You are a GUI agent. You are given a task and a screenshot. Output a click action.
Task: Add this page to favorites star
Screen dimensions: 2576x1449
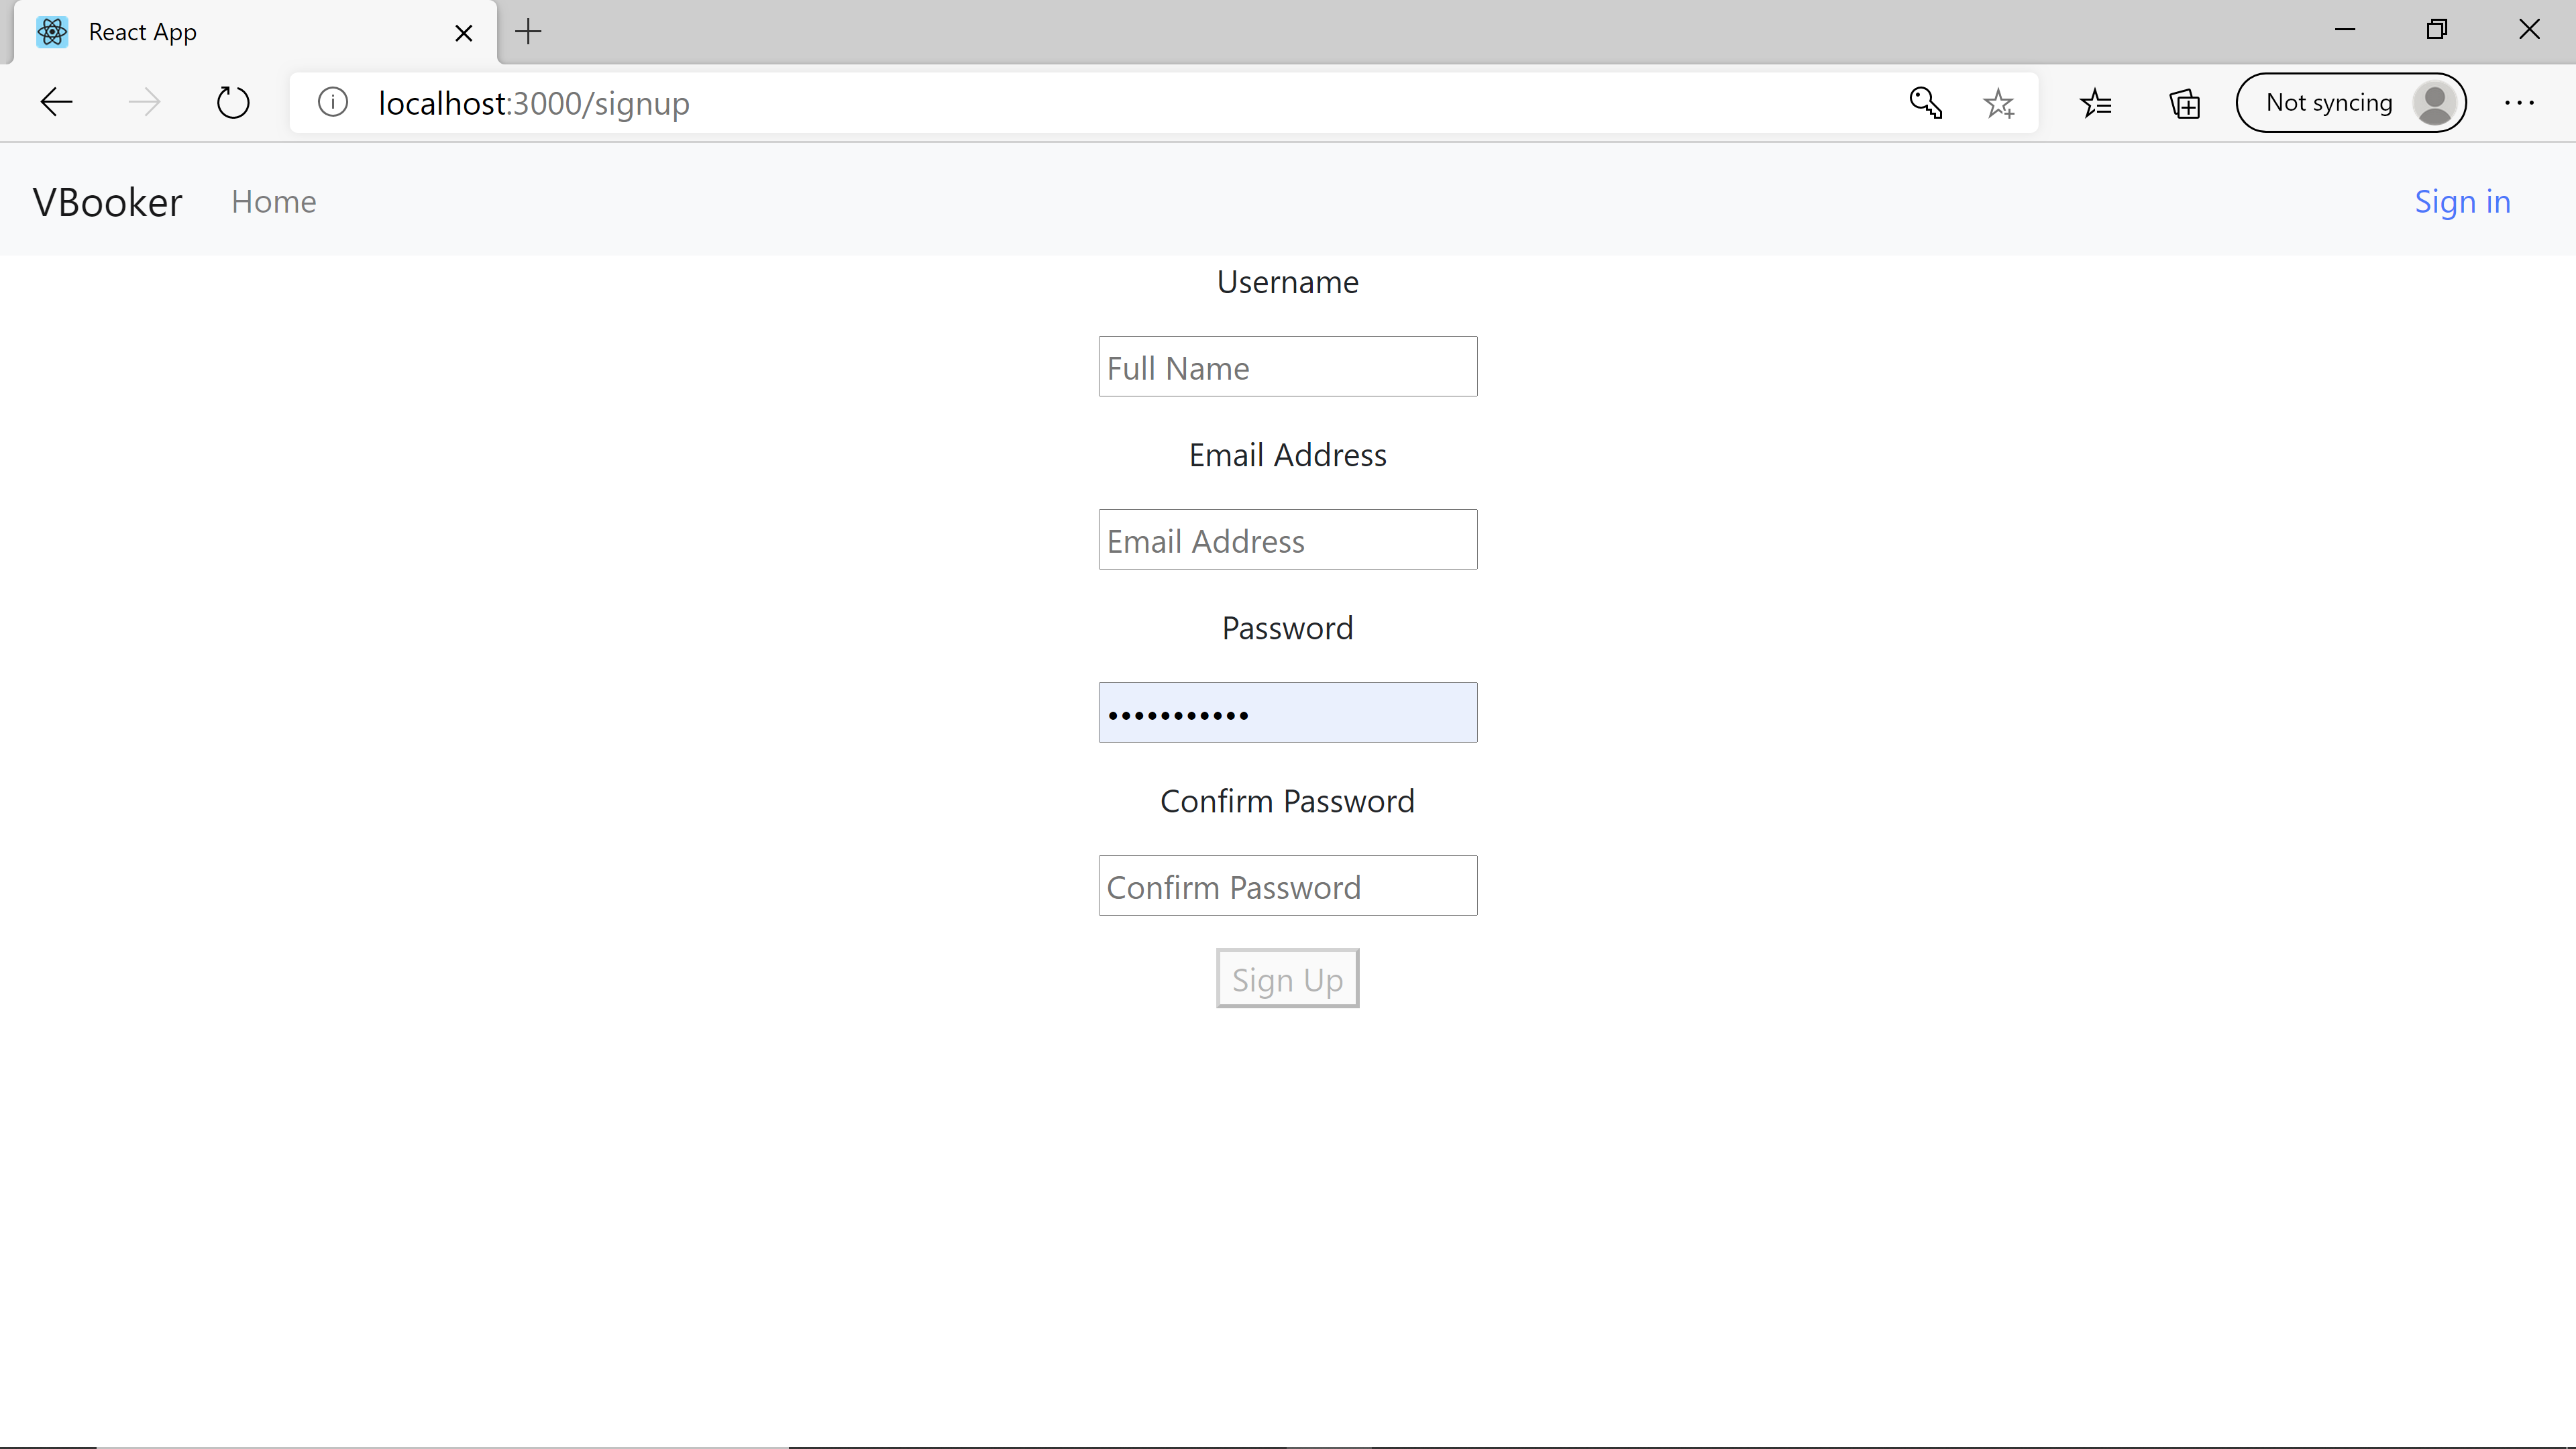(x=1998, y=102)
